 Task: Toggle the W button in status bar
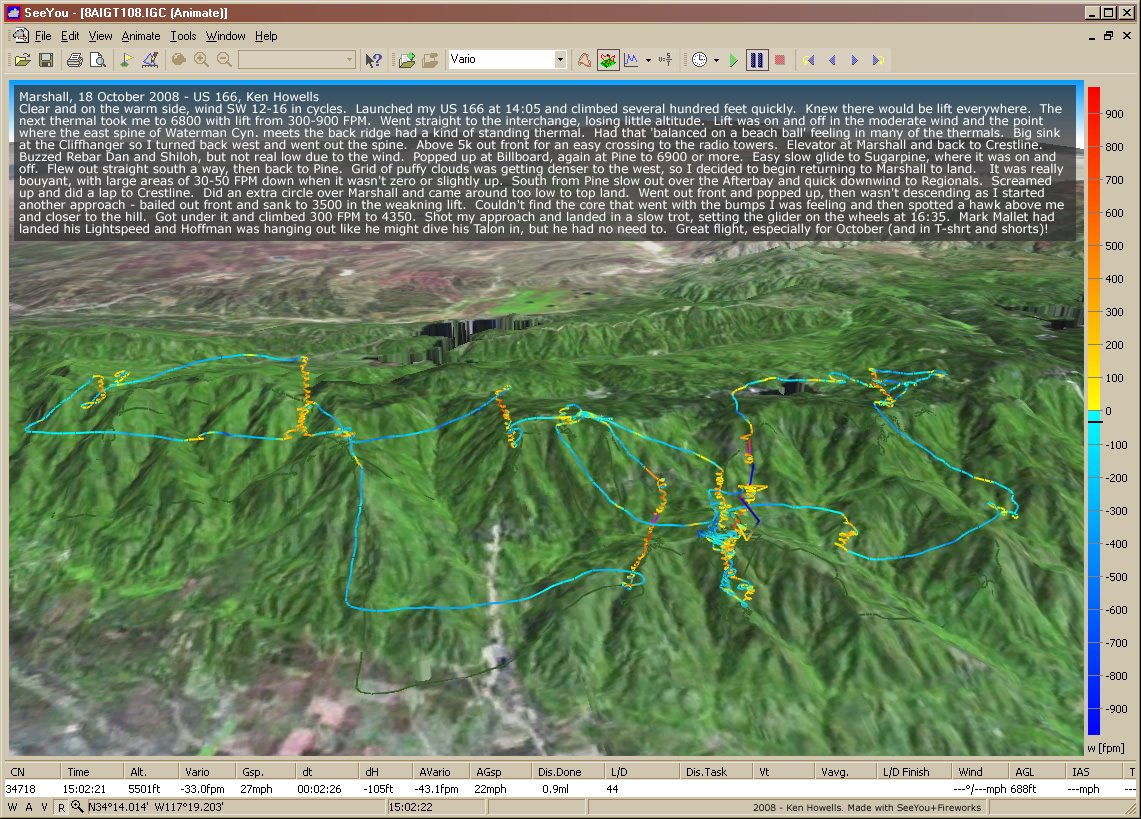pyautogui.click(x=12, y=807)
